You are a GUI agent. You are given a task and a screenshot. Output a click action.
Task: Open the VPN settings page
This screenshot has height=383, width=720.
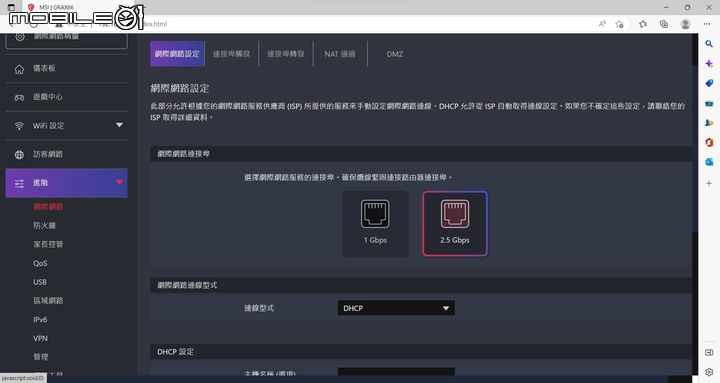point(40,338)
